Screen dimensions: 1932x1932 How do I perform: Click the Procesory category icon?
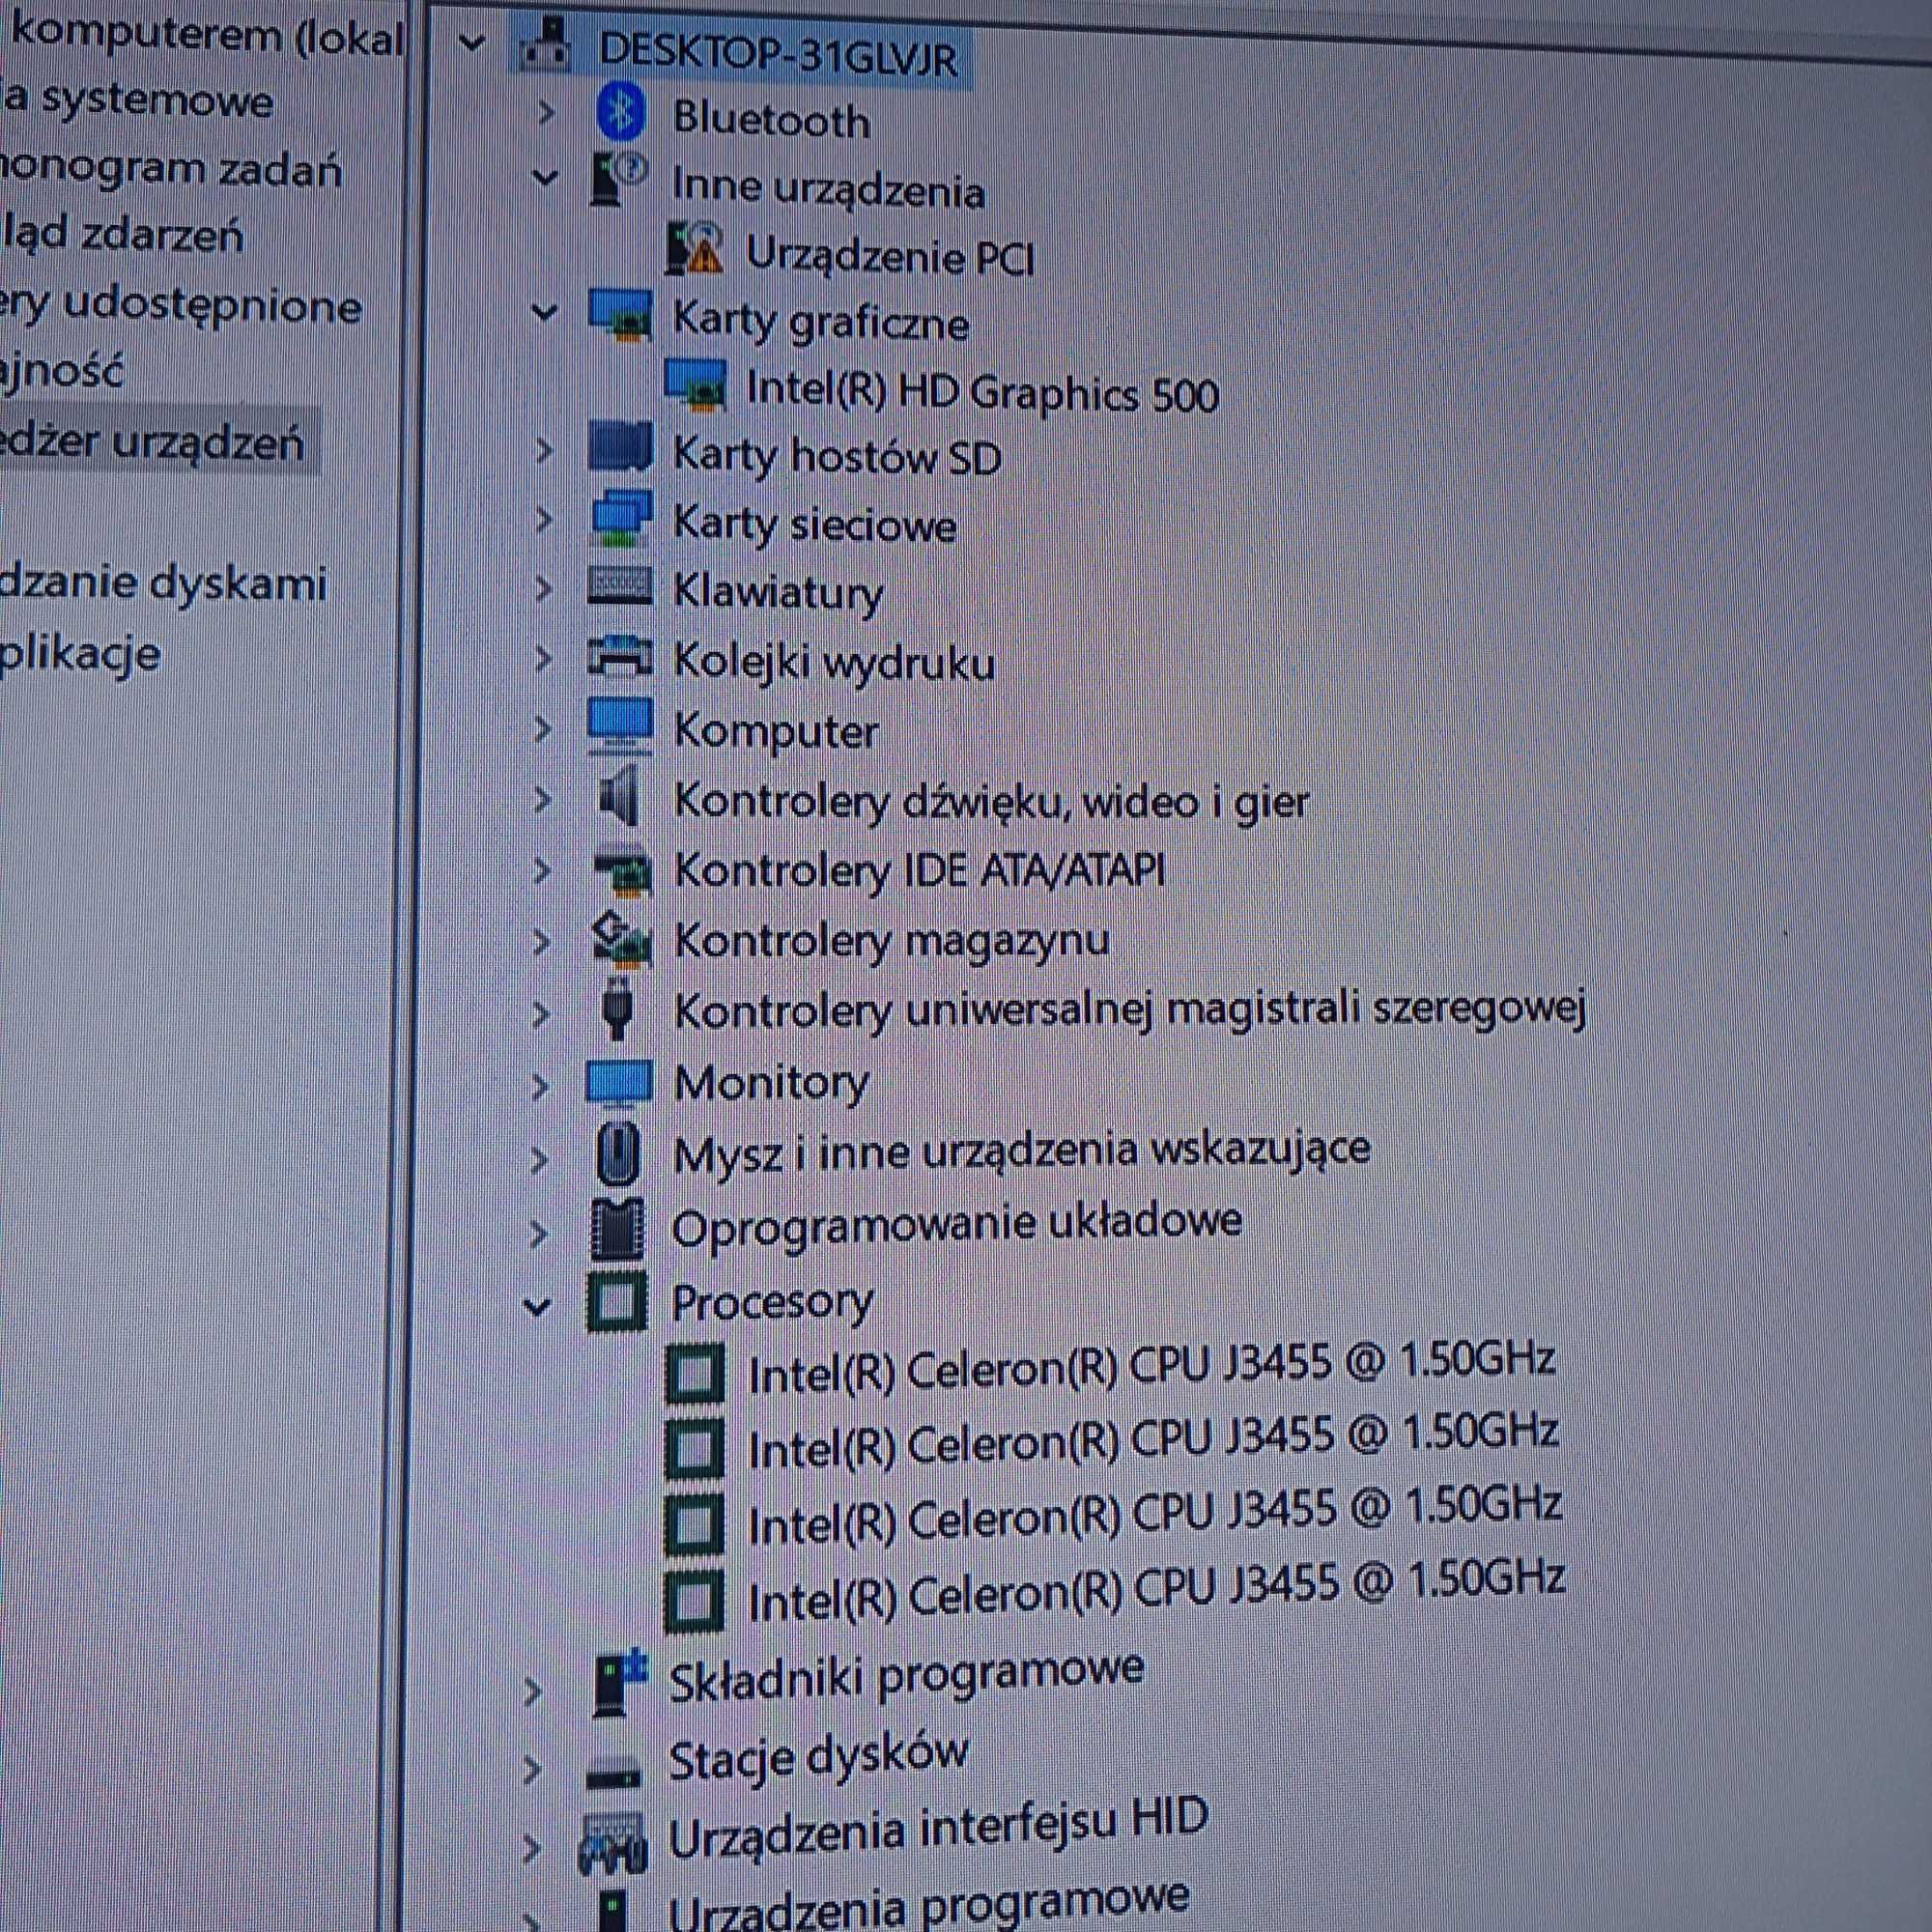click(x=616, y=1302)
